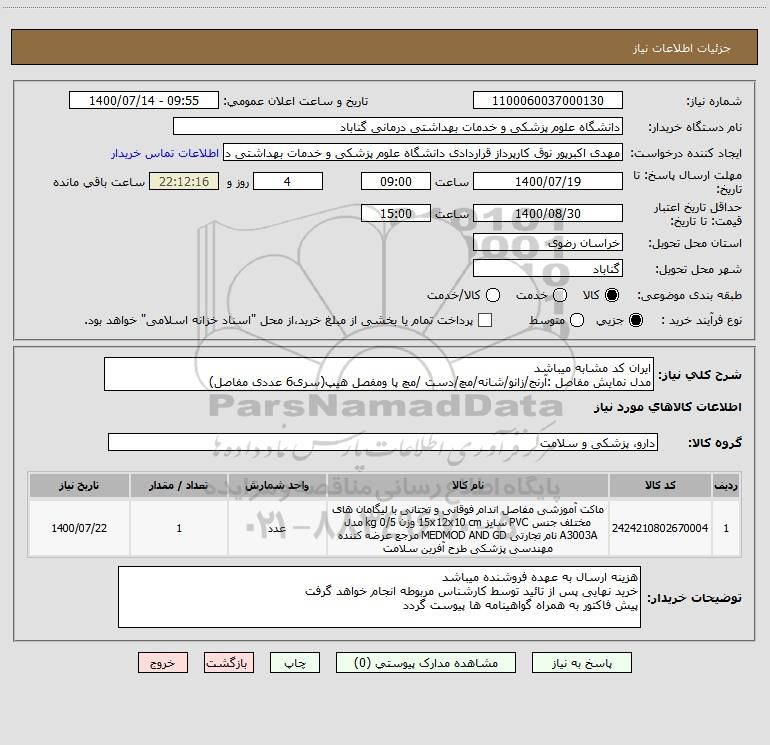Select the جزیی purchase type radio
This screenshot has width=770, height=745.
(635, 321)
